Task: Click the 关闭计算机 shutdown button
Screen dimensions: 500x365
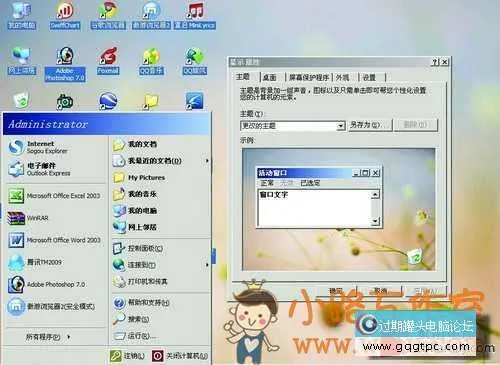Action: [180, 356]
